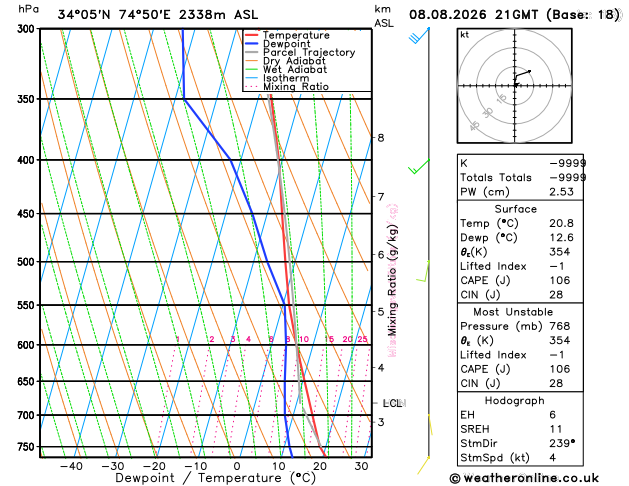Screen dimensions: 629x486
Task: Click the Pressure (mb) value 768
Action: (560, 326)
